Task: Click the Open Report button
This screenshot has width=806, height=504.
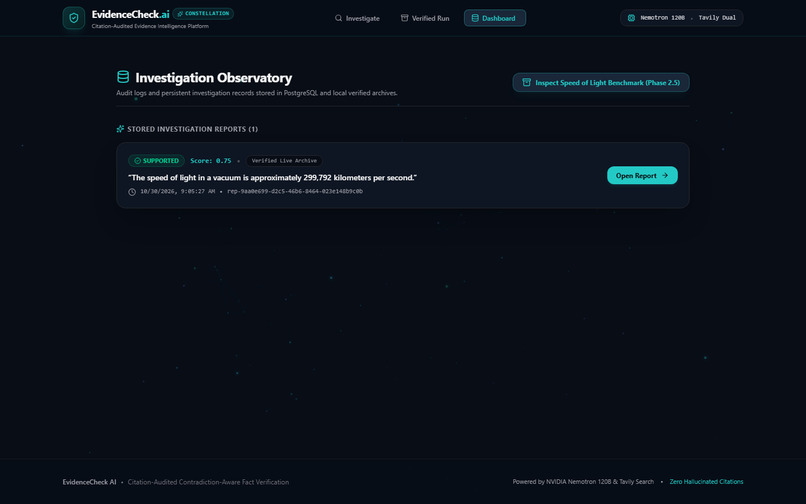Action: pyautogui.click(x=642, y=175)
